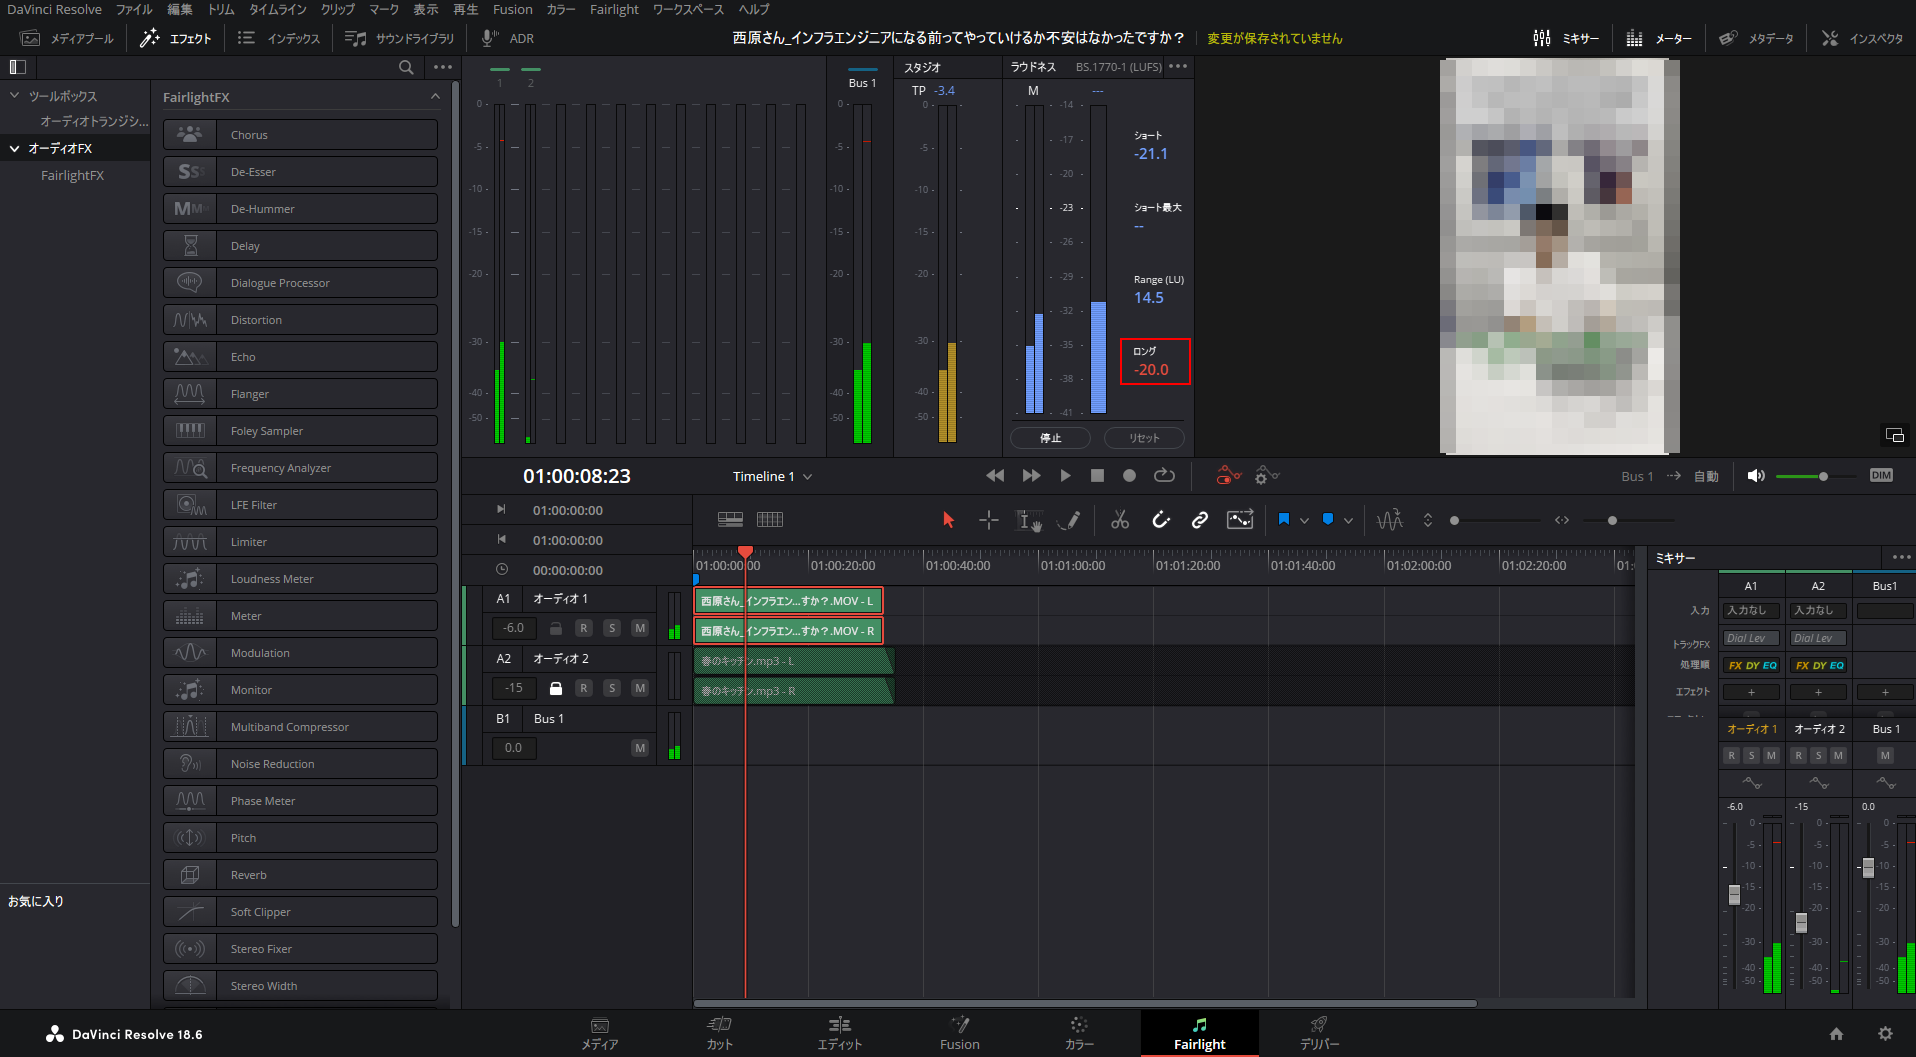The image size is (1916, 1057).
Task: Collapse the オーディオFX tree node
Action: tap(14, 148)
